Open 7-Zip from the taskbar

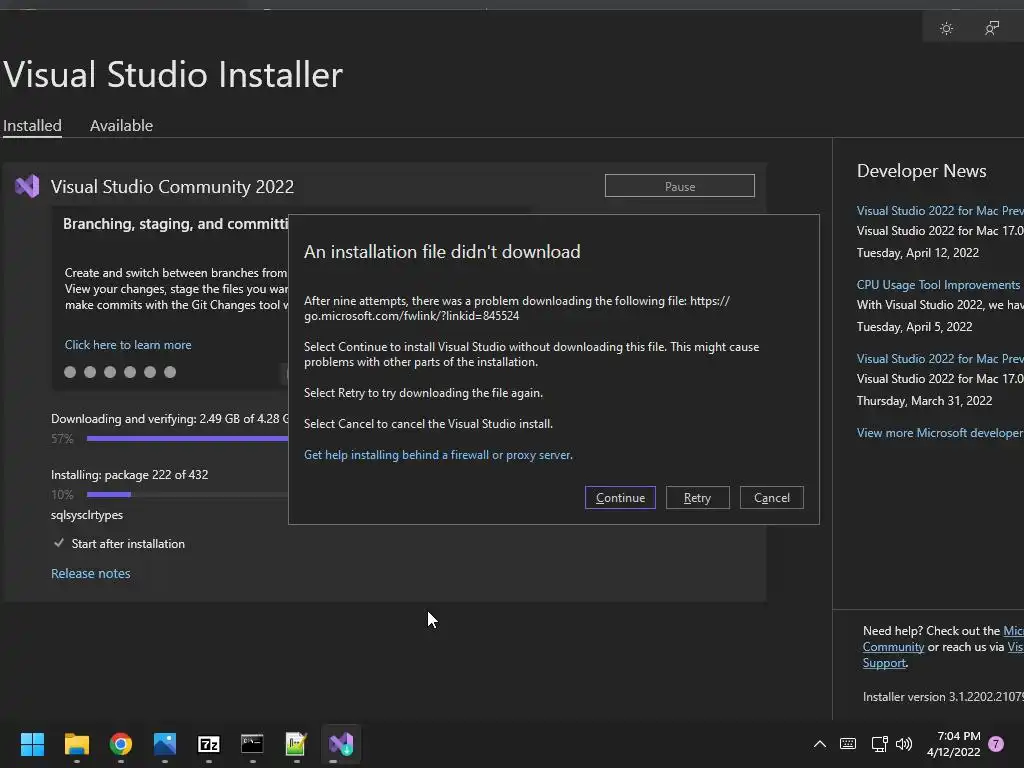point(208,744)
